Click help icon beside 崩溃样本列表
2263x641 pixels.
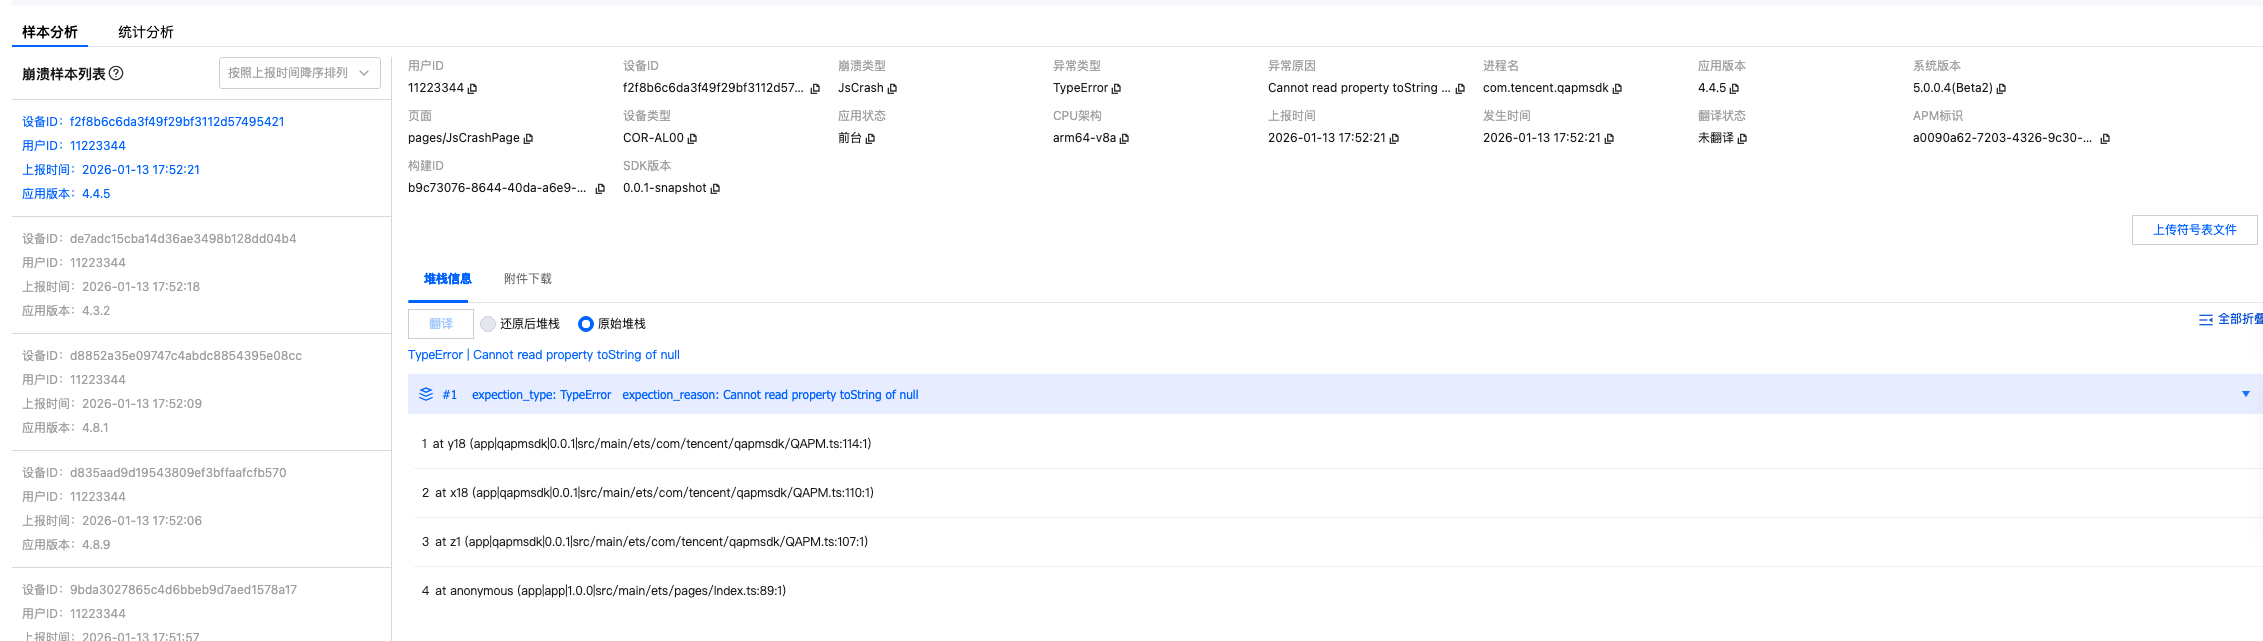point(116,73)
